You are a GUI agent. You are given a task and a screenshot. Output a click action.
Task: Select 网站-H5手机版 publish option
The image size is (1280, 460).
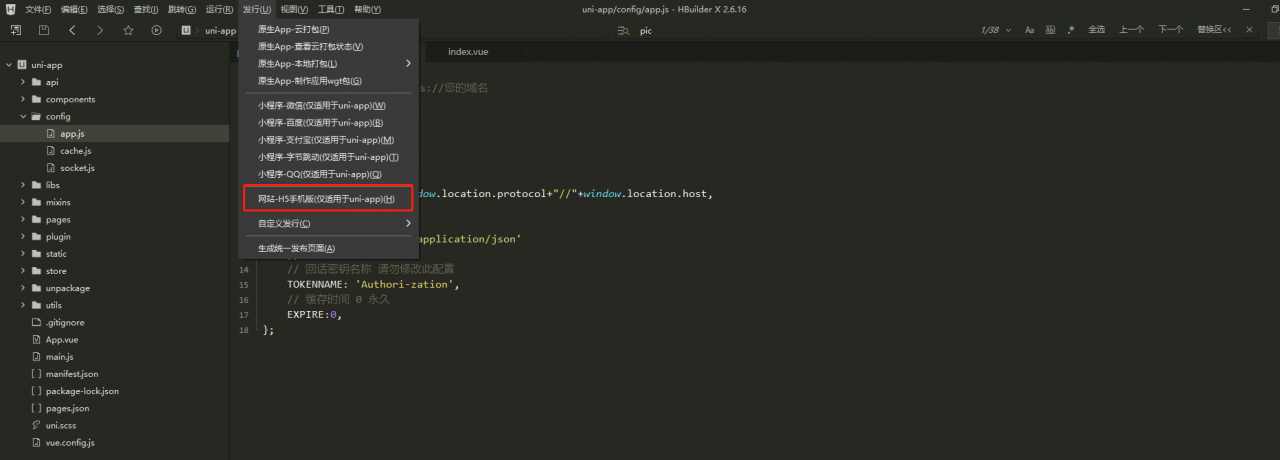coord(328,199)
